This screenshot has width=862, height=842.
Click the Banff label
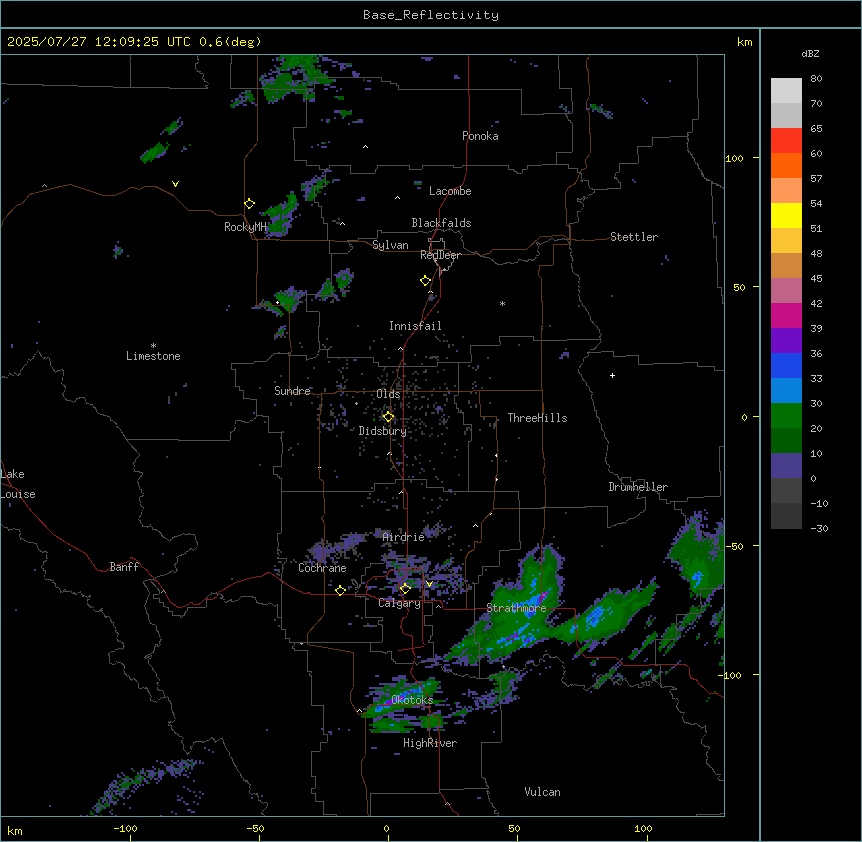(x=124, y=567)
